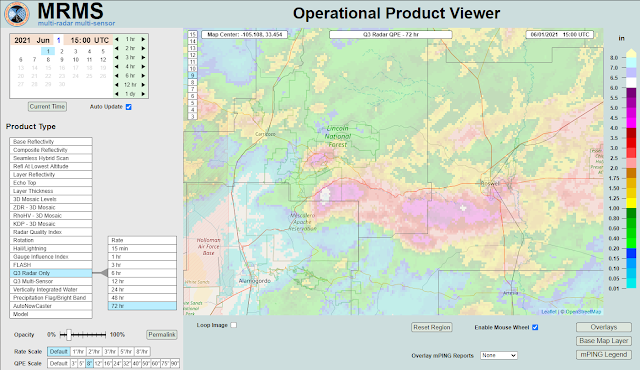Adjust the Opacity slider handle

pyautogui.click(x=69, y=335)
